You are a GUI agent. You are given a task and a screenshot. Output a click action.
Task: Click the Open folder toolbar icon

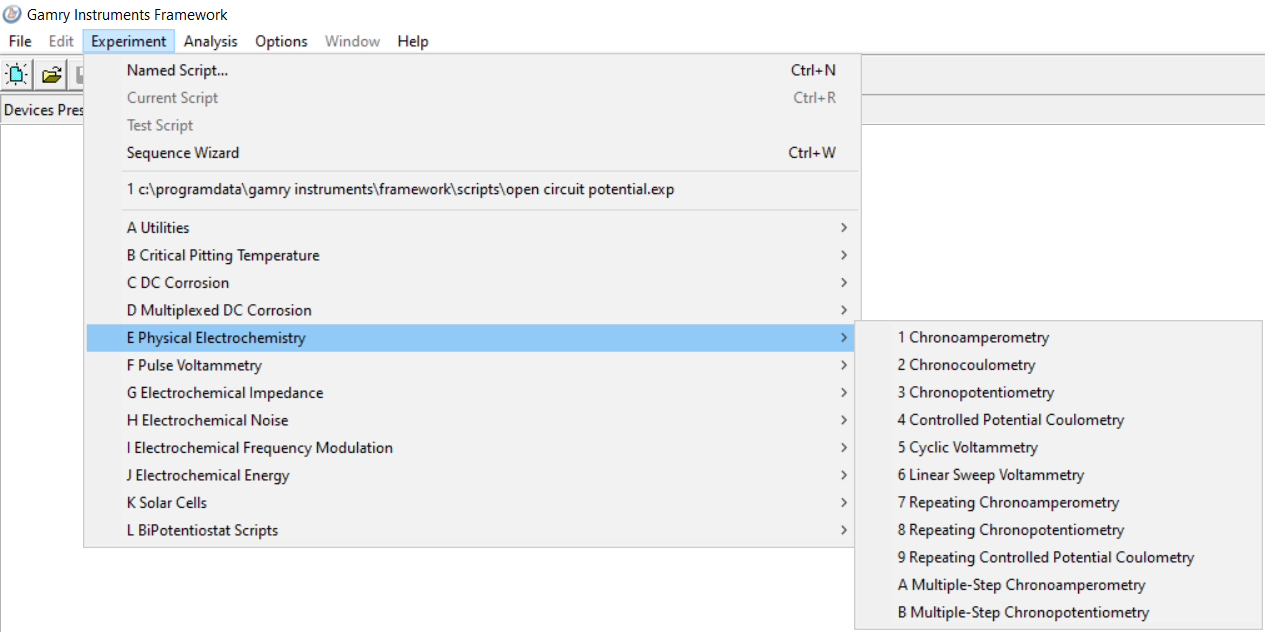tap(52, 74)
